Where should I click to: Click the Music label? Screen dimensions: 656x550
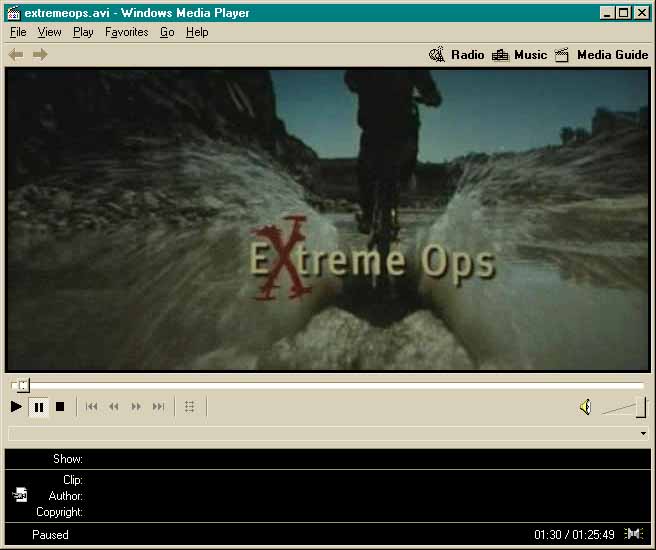point(530,55)
